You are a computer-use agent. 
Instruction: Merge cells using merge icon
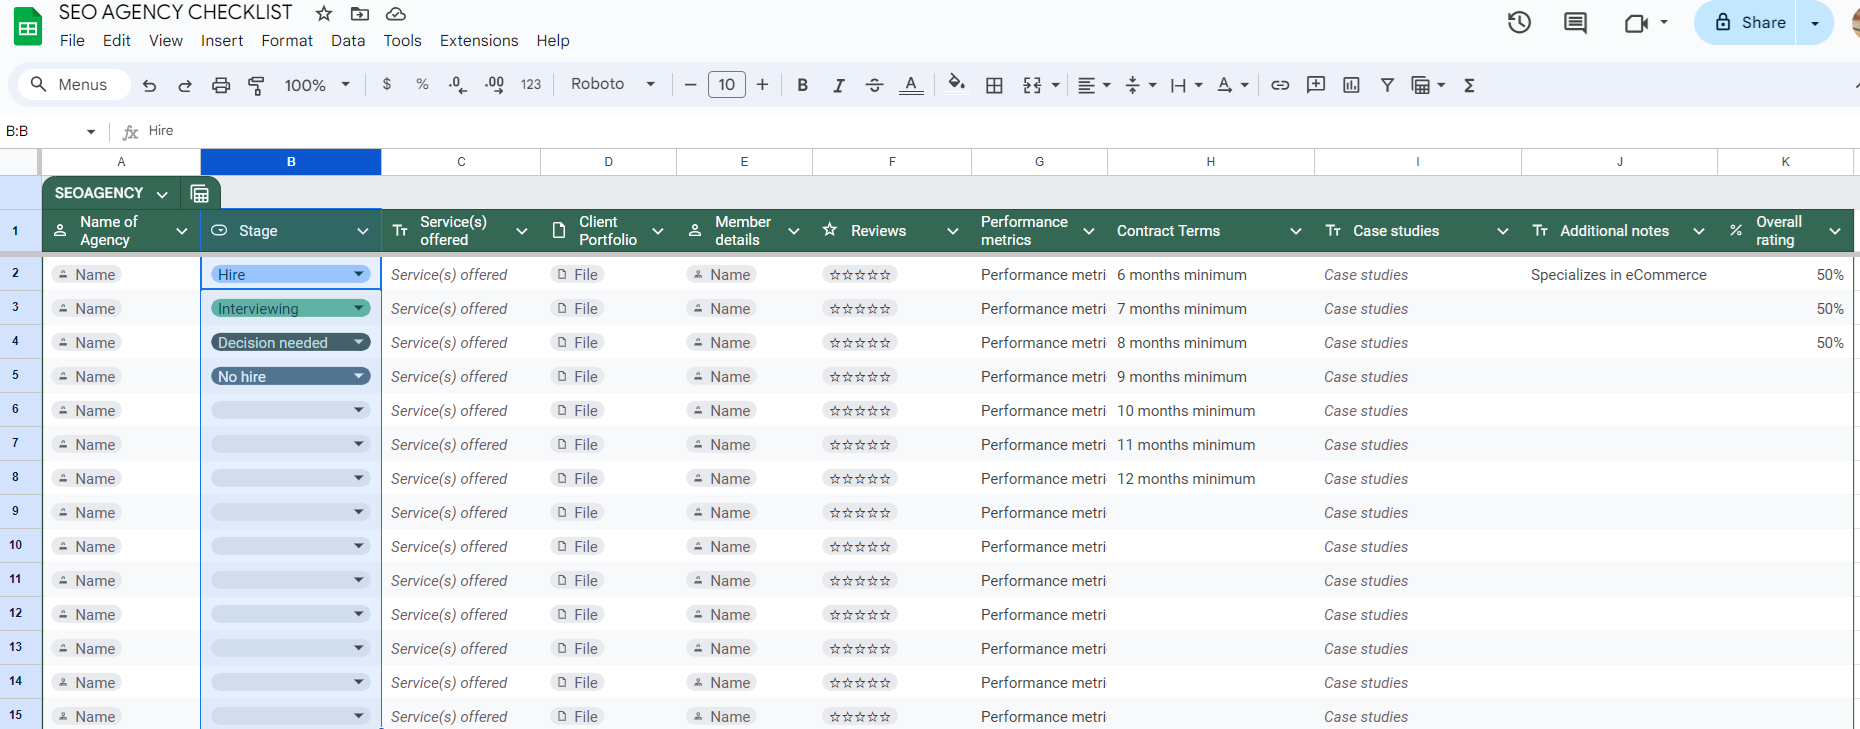(1032, 85)
